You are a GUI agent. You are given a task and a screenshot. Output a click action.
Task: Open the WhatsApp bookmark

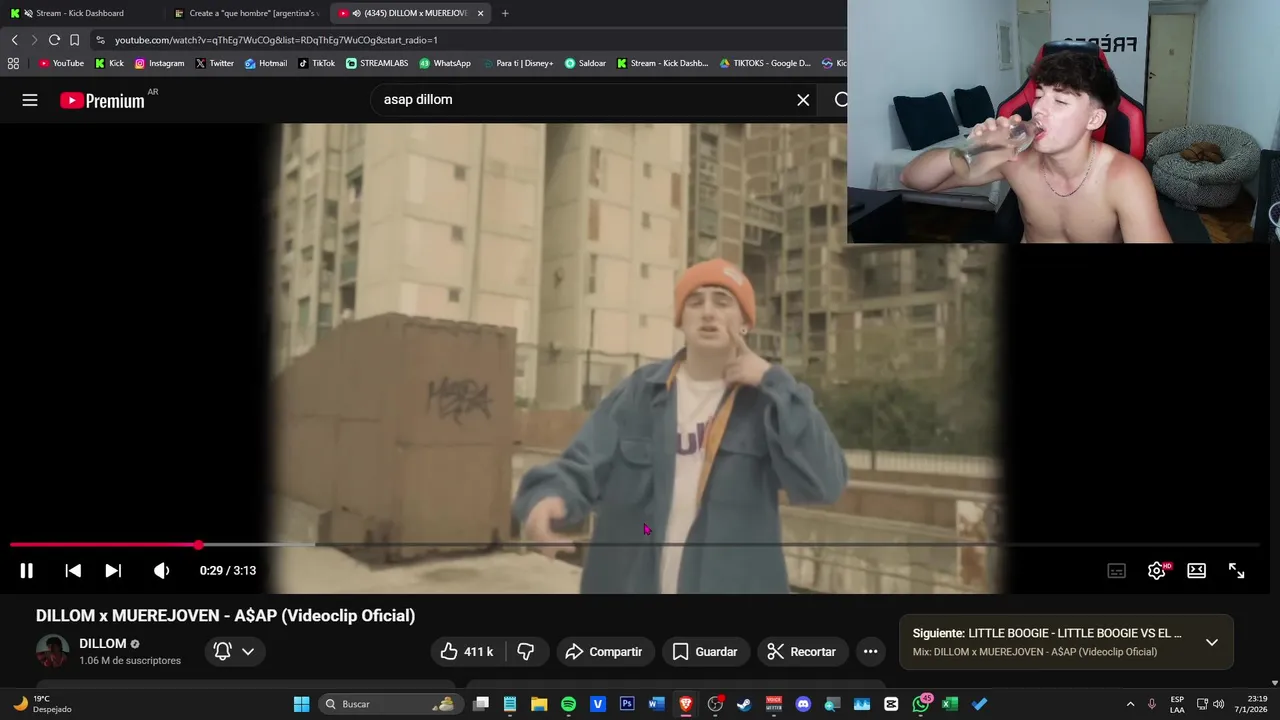pyautogui.click(x=445, y=63)
